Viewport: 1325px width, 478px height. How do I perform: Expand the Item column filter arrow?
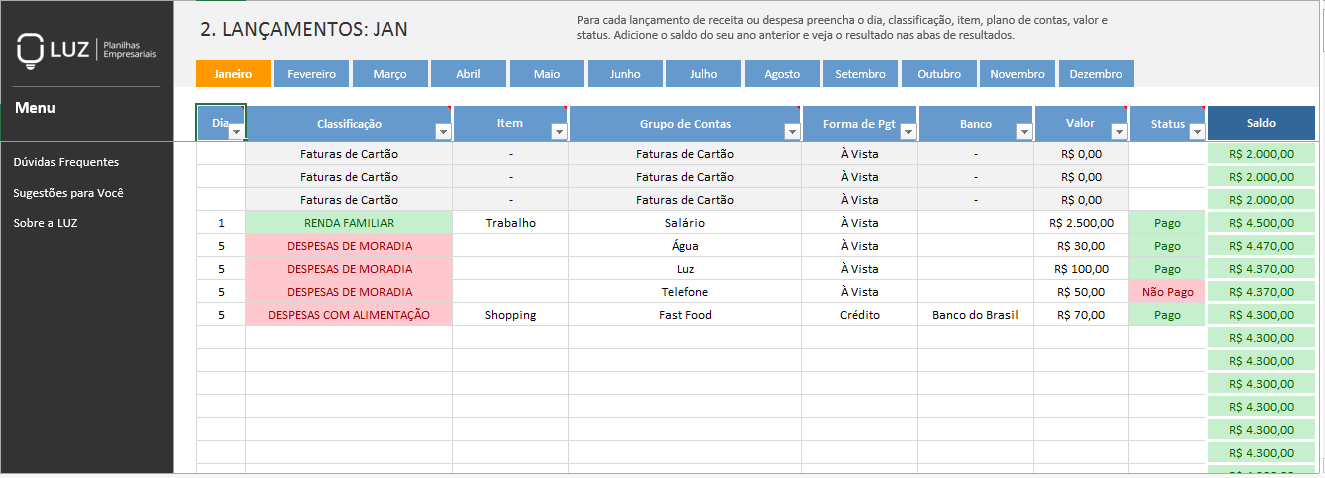point(559,131)
